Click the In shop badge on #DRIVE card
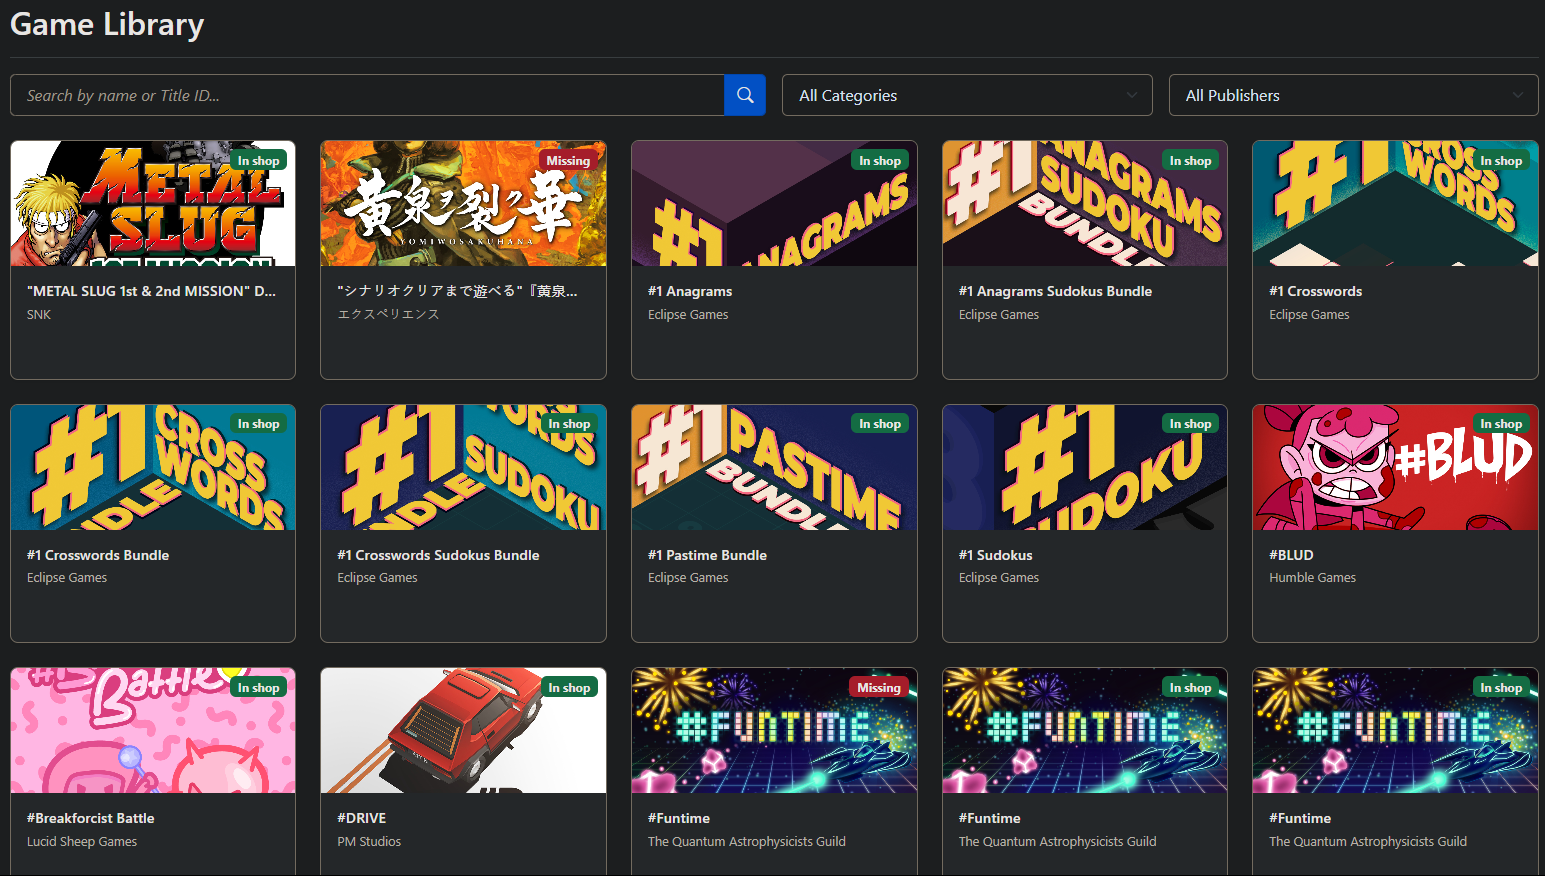 569,687
